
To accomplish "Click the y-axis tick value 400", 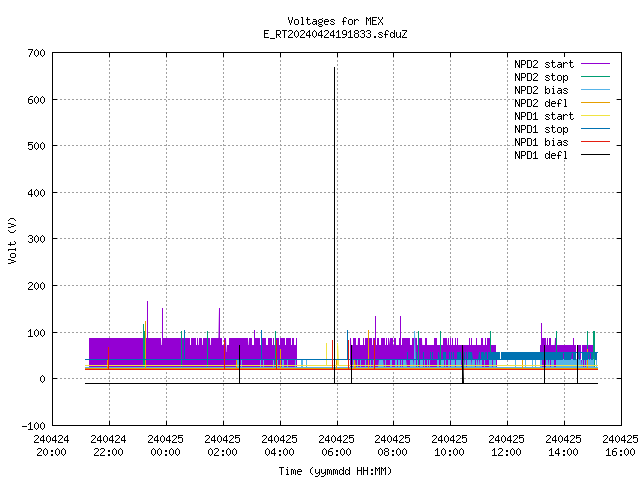I will tap(36, 193).
